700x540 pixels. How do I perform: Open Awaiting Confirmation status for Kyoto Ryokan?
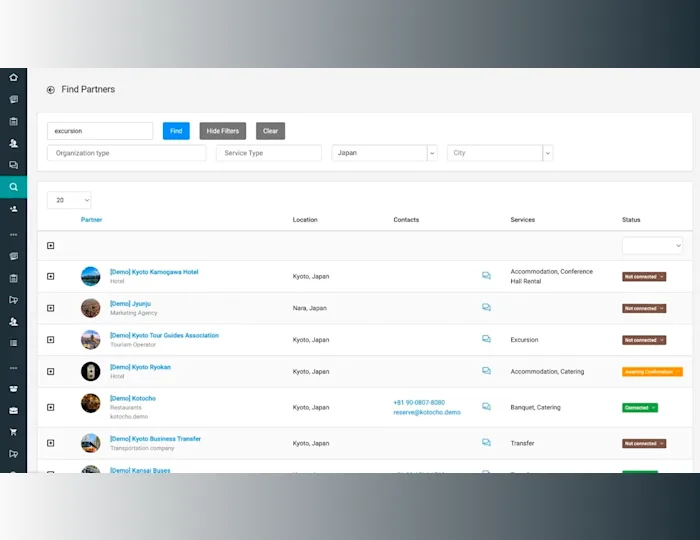click(652, 372)
